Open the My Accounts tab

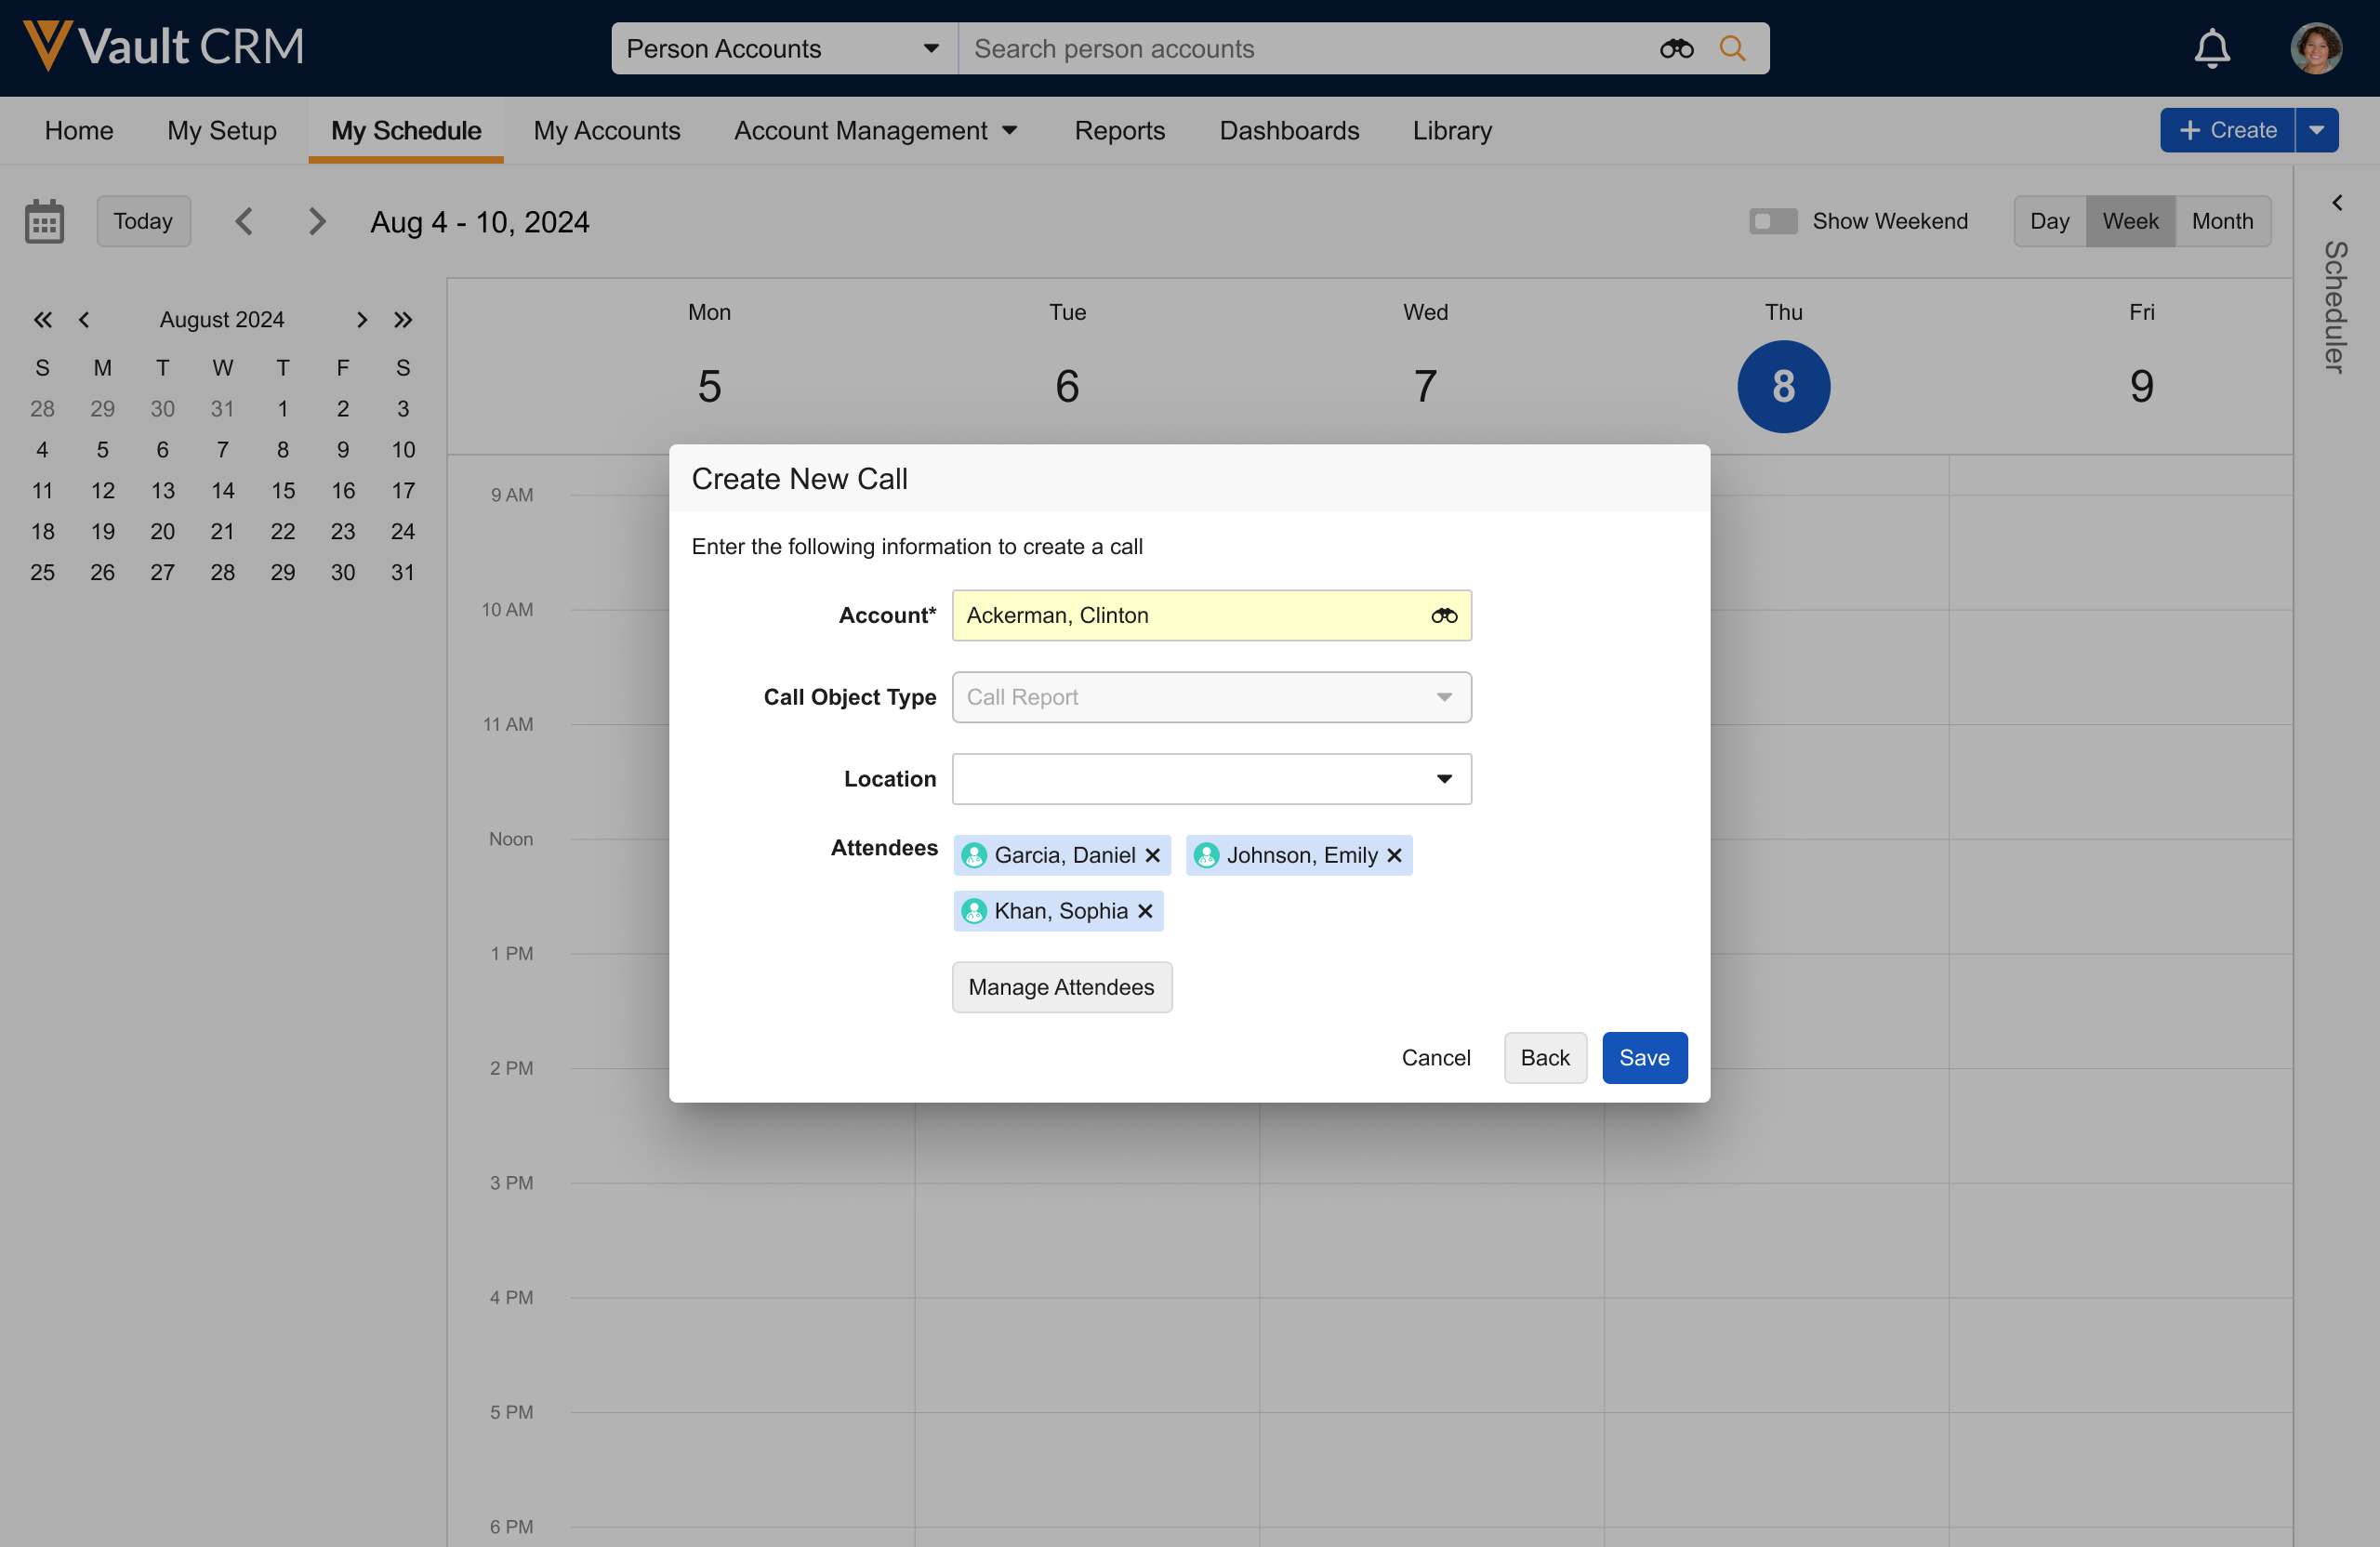coord(606,130)
